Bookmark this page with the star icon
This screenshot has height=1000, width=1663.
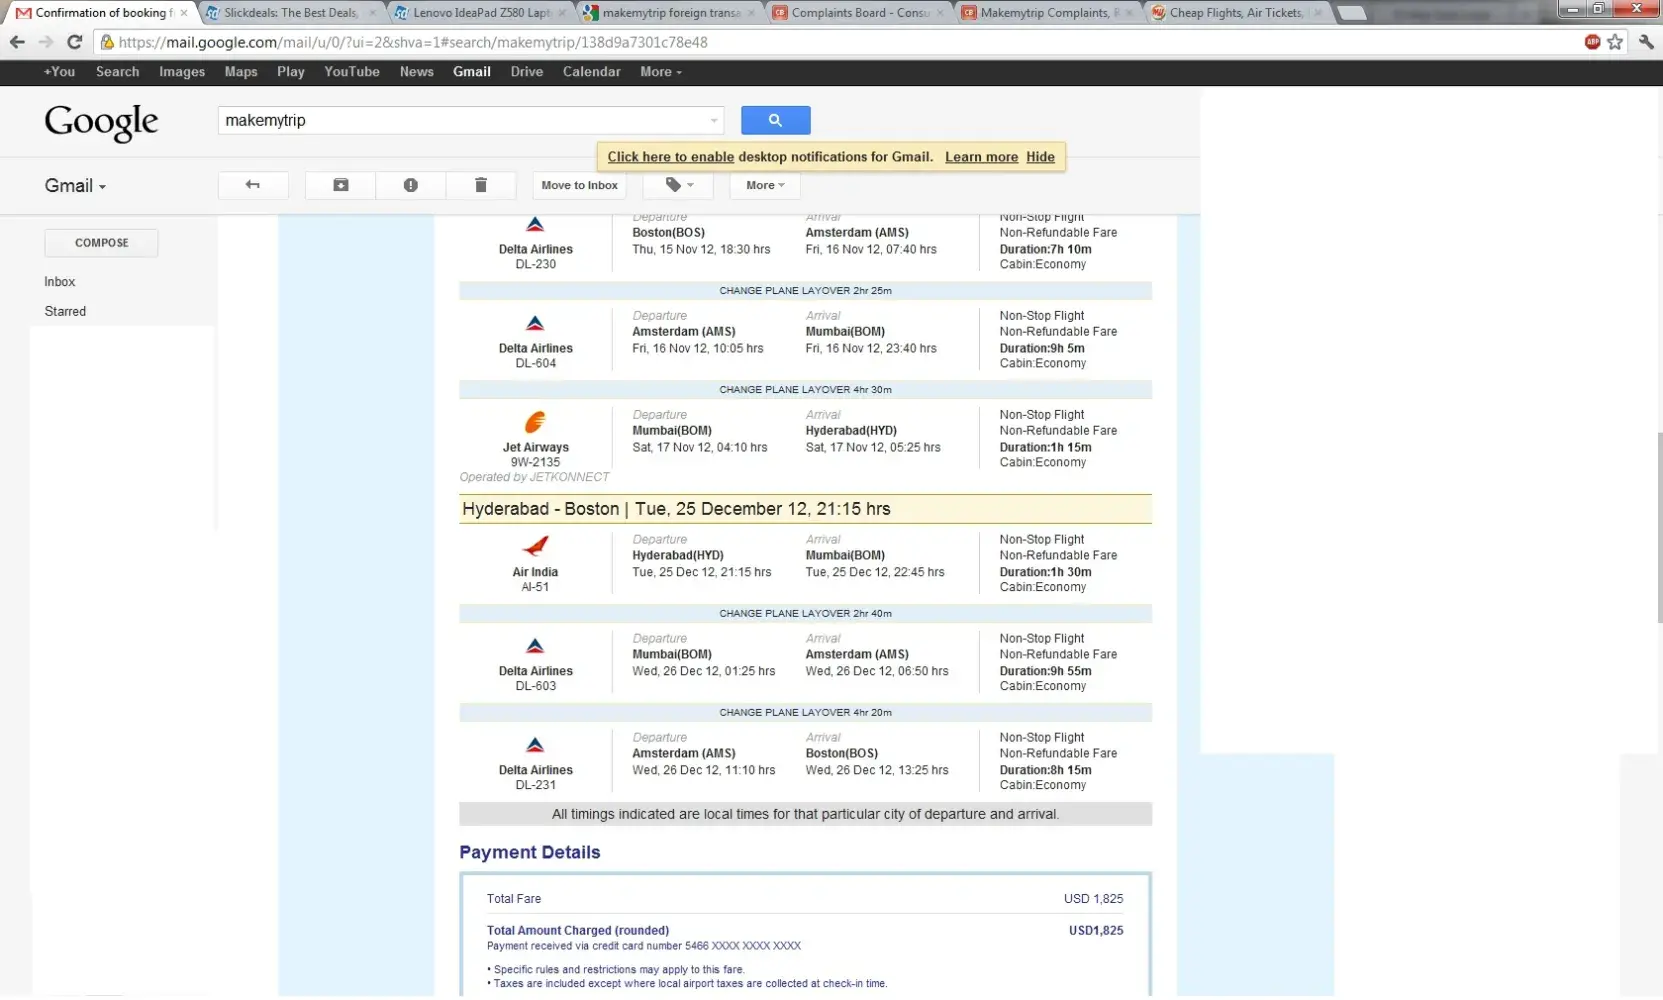(x=1615, y=42)
